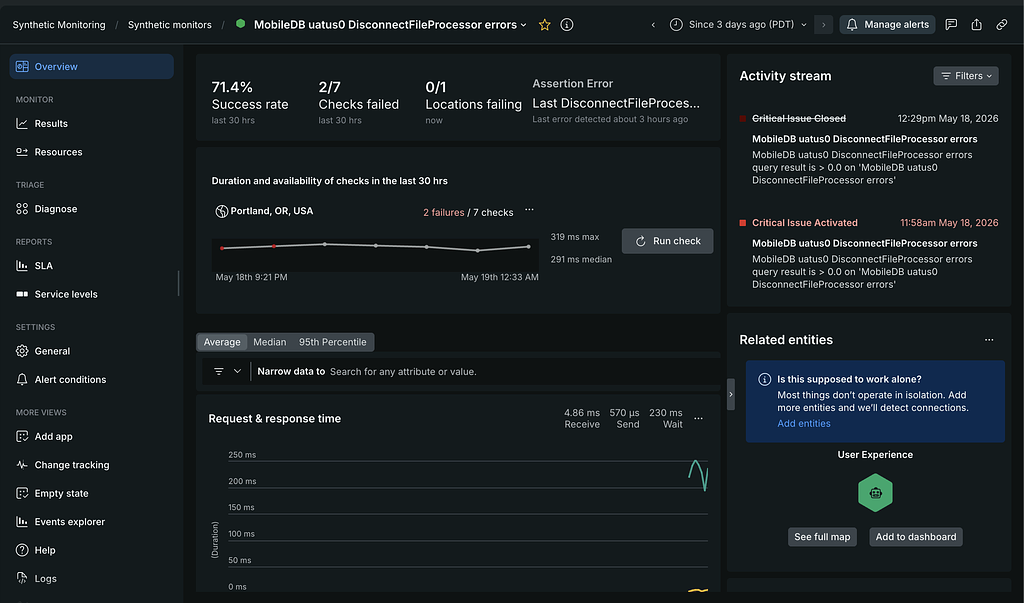Click the Events explorer icon
The width and height of the screenshot is (1024, 603).
click(x=22, y=522)
